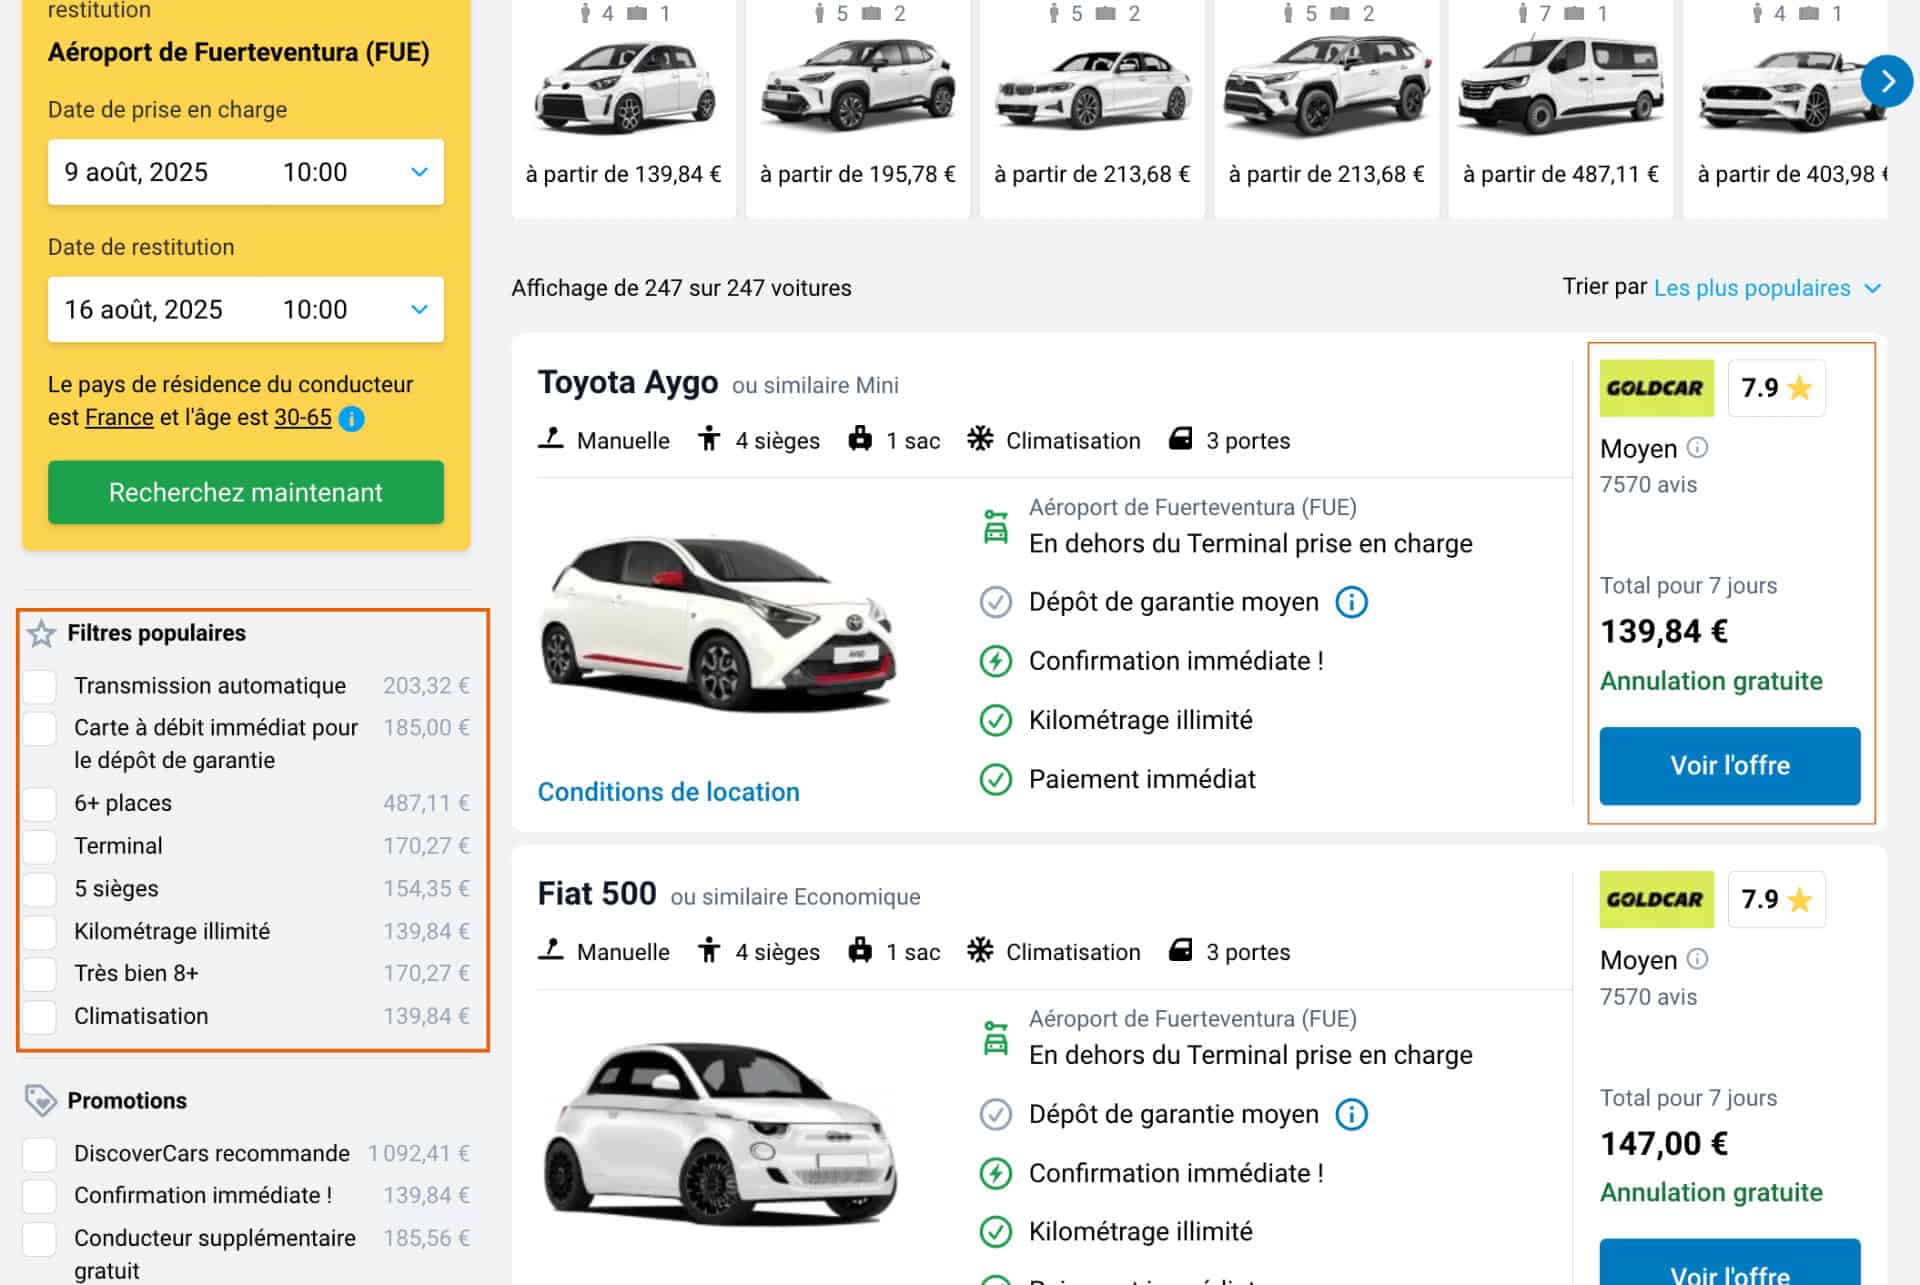Click Recherchez maintenant button
Image resolution: width=1920 pixels, height=1285 pixels.
246,492
